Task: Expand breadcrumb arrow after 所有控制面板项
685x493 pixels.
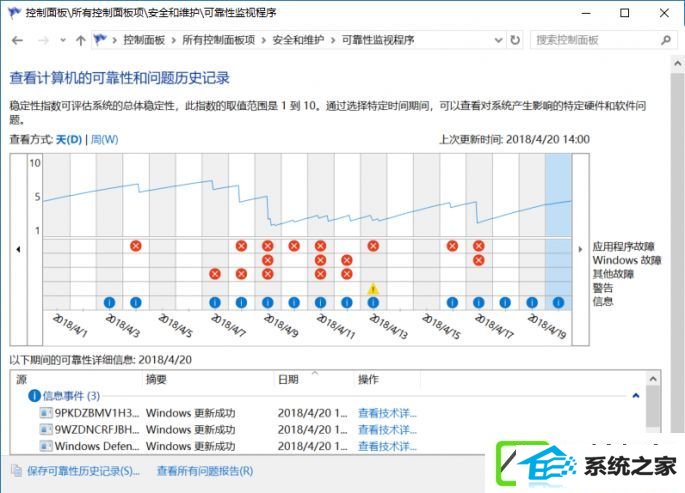Action: (x=263, y=41)
